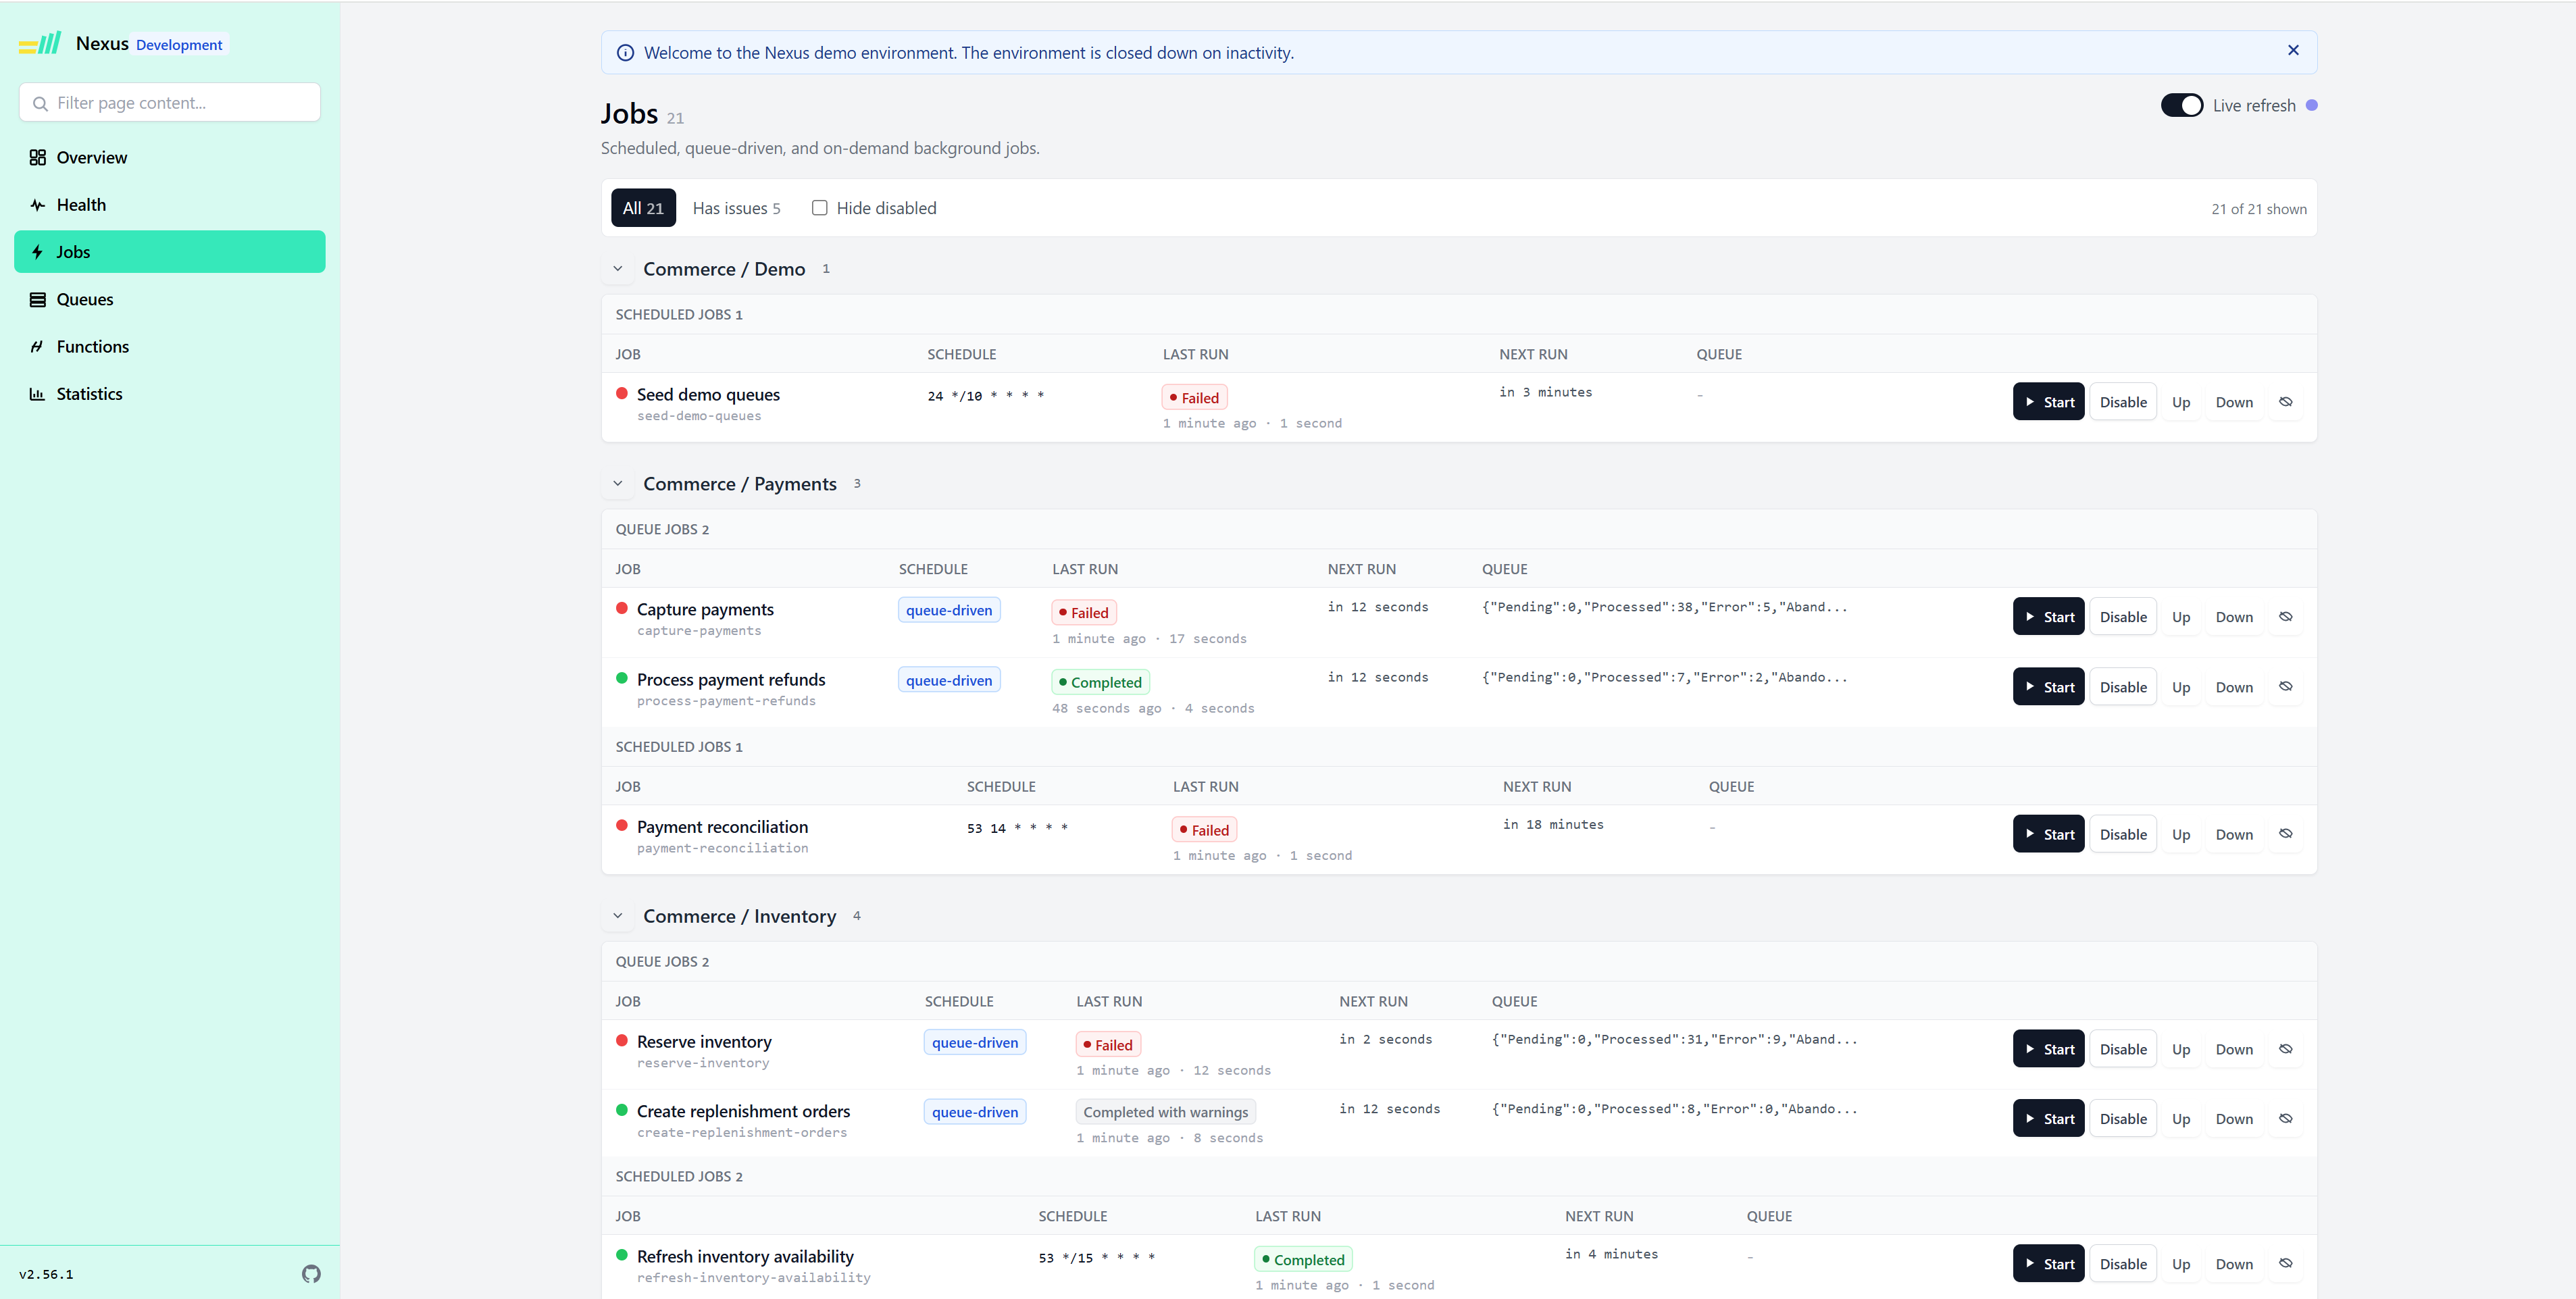
Task: Click the info icon in the welcome banner
Action: pos(625,53)
